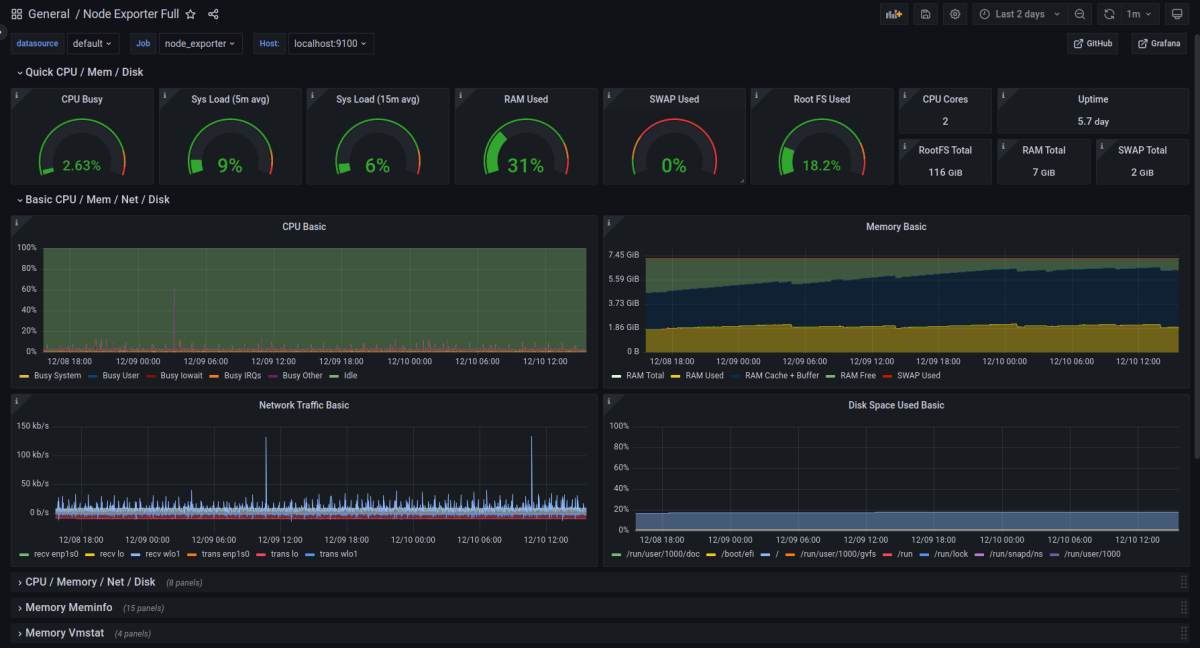Screen dimensions: 1200x648
Task: Open the Root FS Used info icon
Action: pos(757,95)
